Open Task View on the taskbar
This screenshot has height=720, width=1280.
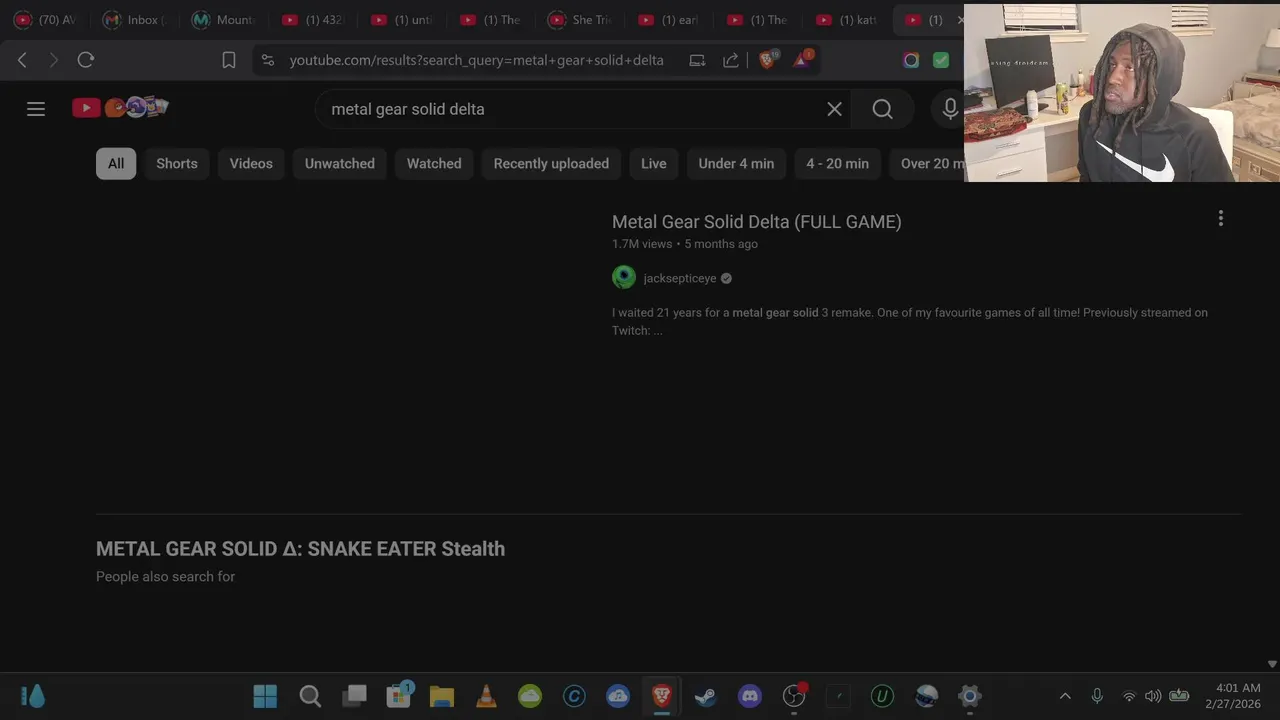tap(354, 696)
